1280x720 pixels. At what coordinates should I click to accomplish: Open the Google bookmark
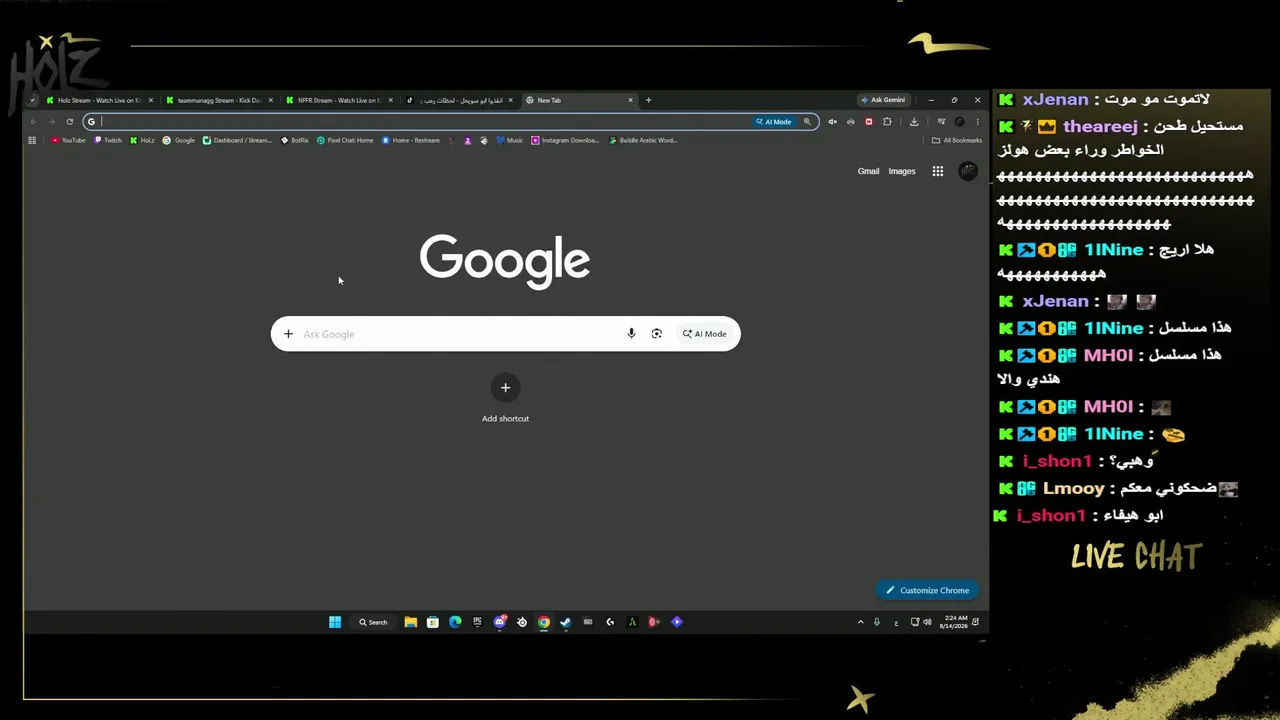179,141
